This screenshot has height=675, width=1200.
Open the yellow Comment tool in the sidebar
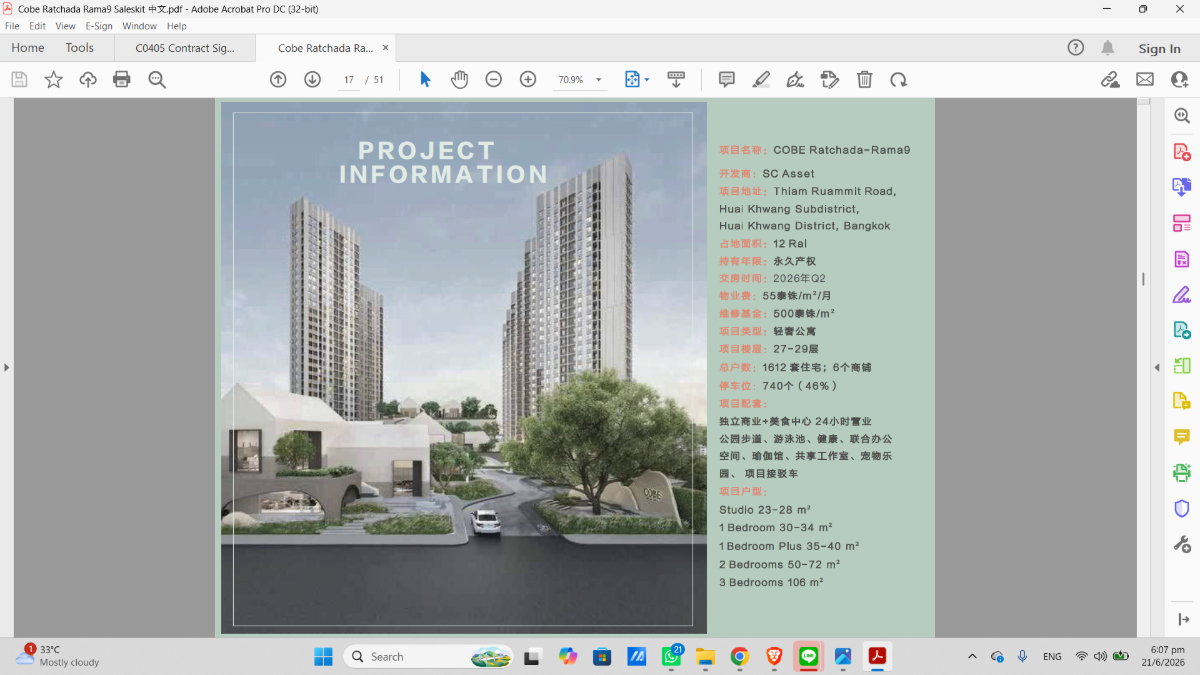[1181, 437]
